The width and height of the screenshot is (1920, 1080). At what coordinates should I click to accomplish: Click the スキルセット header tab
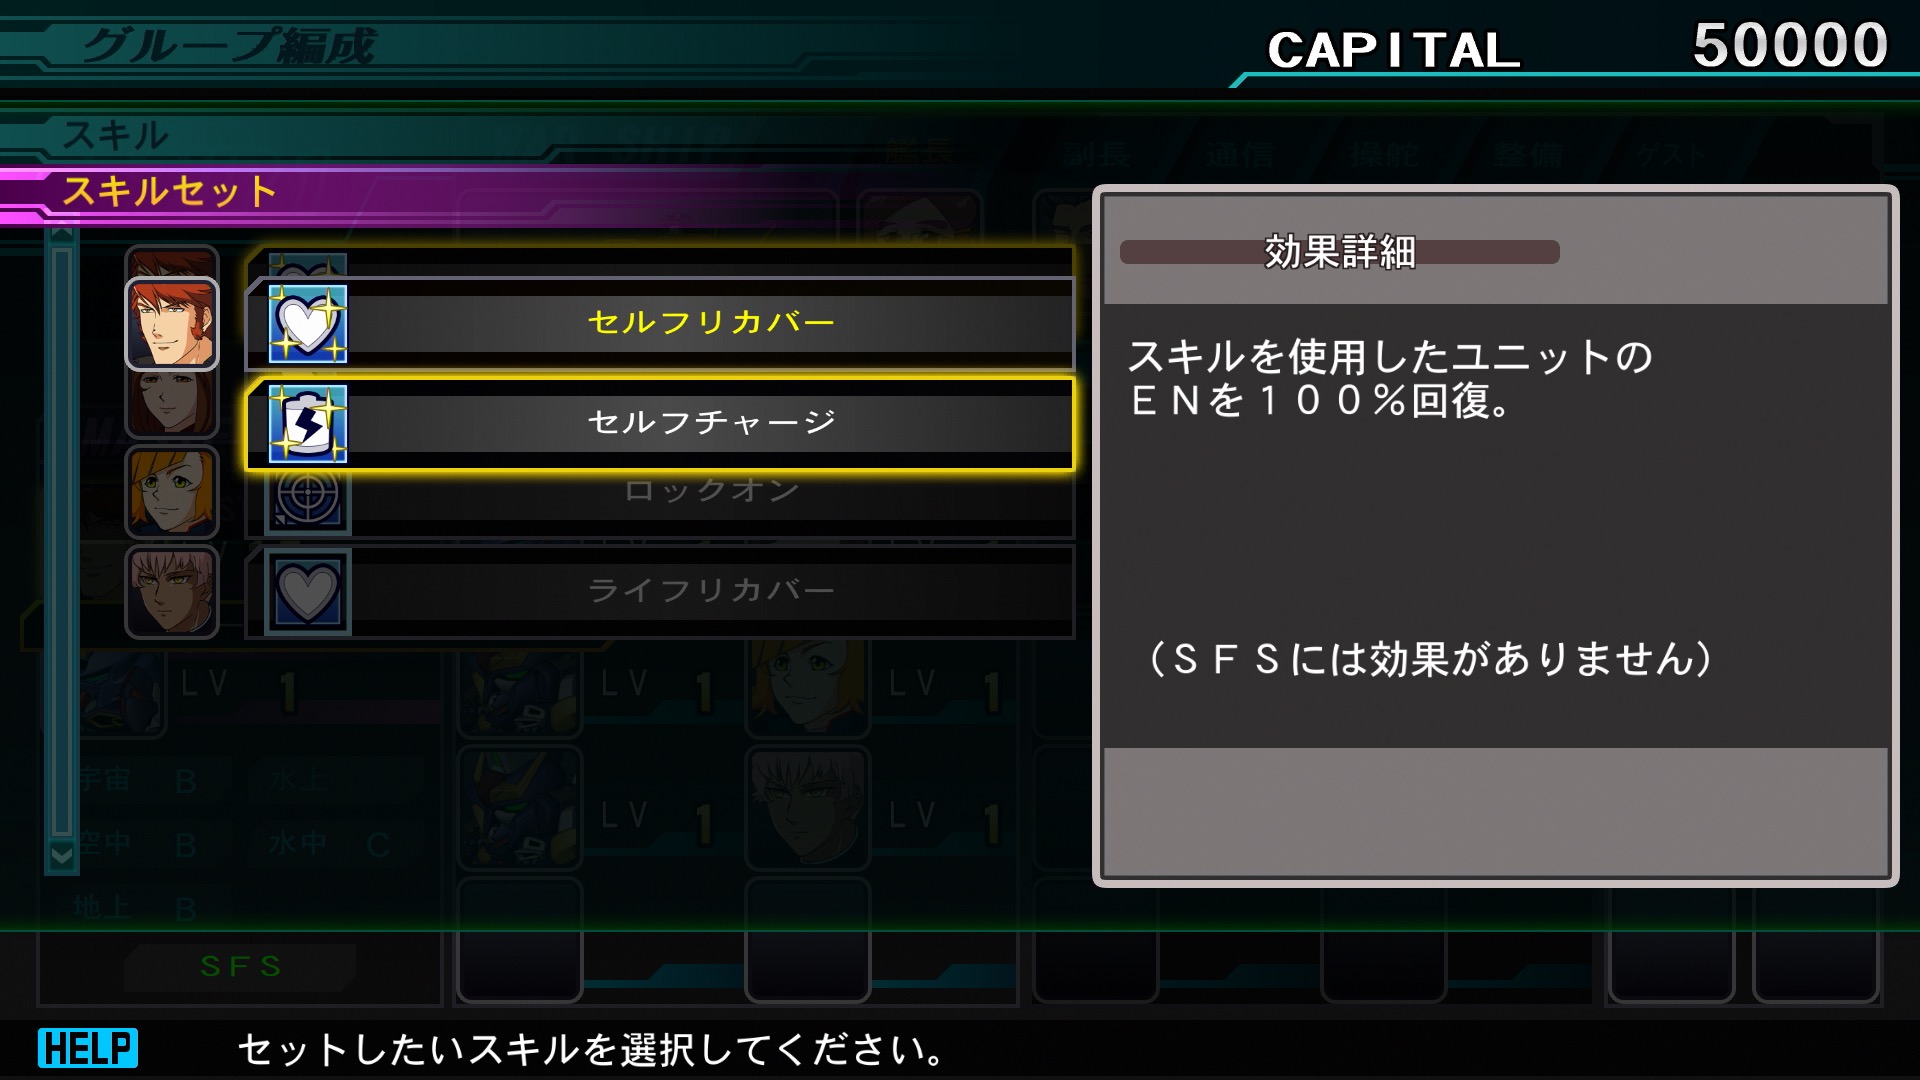170,191
